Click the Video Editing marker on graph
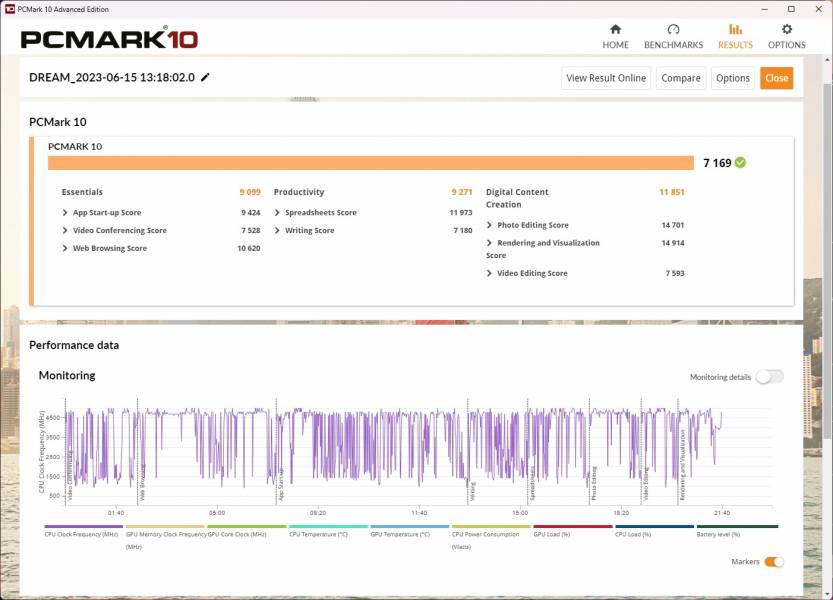The image size is (833, 600). (x=645, y=484)
